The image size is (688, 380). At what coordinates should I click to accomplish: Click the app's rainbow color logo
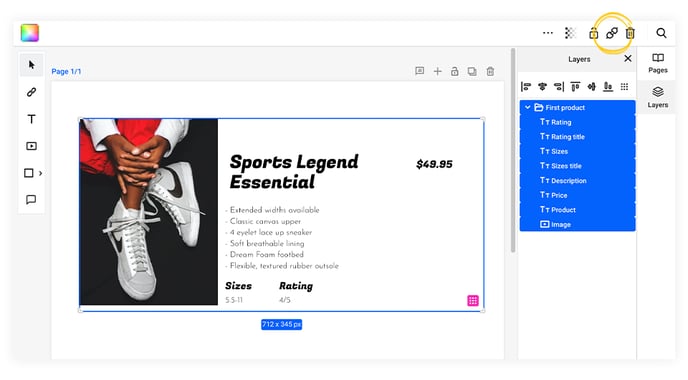(x=30, y=33)
